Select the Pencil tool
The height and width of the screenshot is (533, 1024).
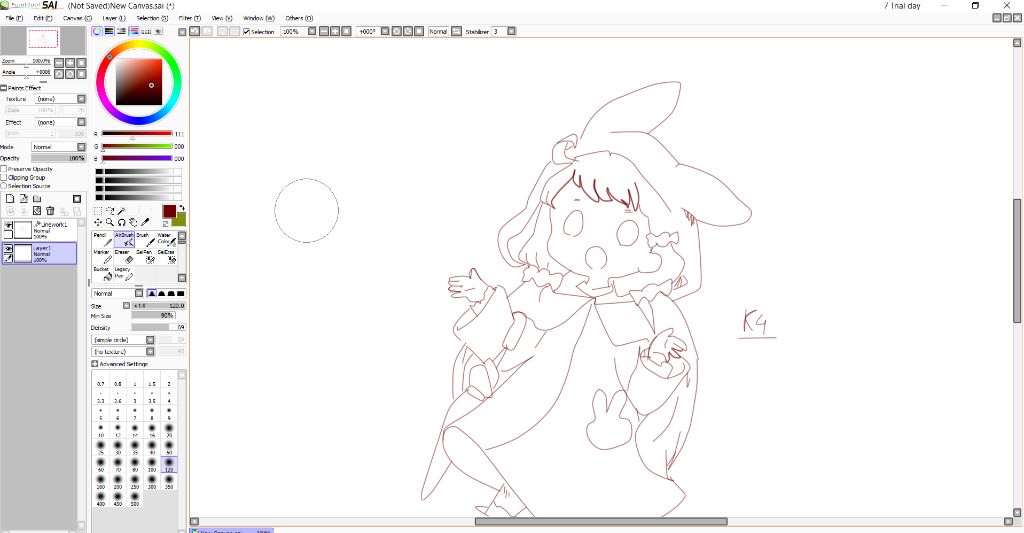tap(102, 240)
